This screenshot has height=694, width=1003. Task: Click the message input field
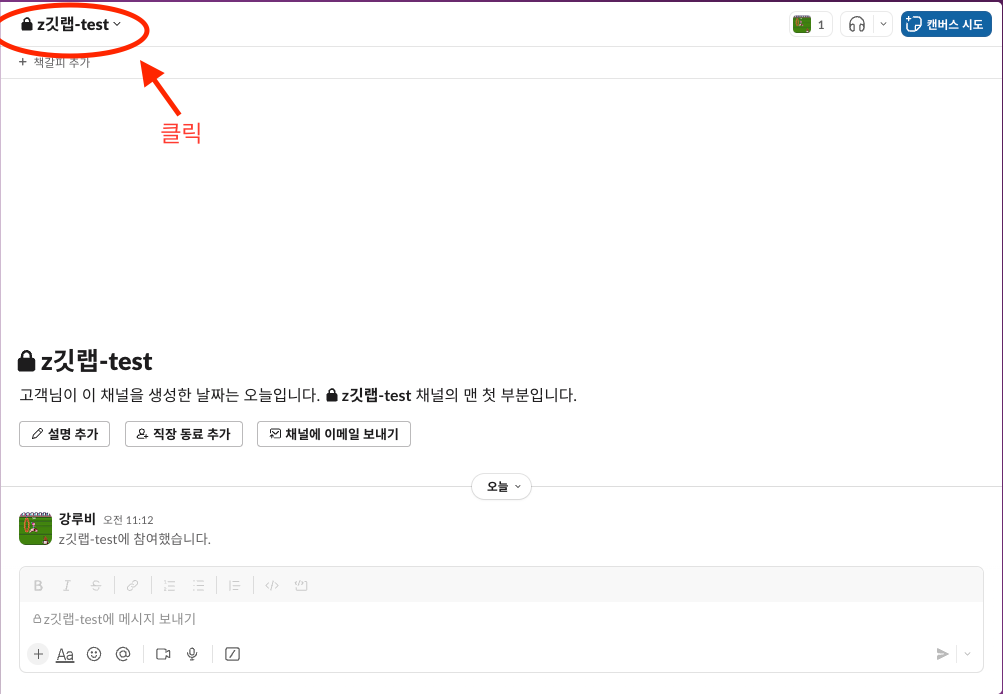tap(502, 619)
